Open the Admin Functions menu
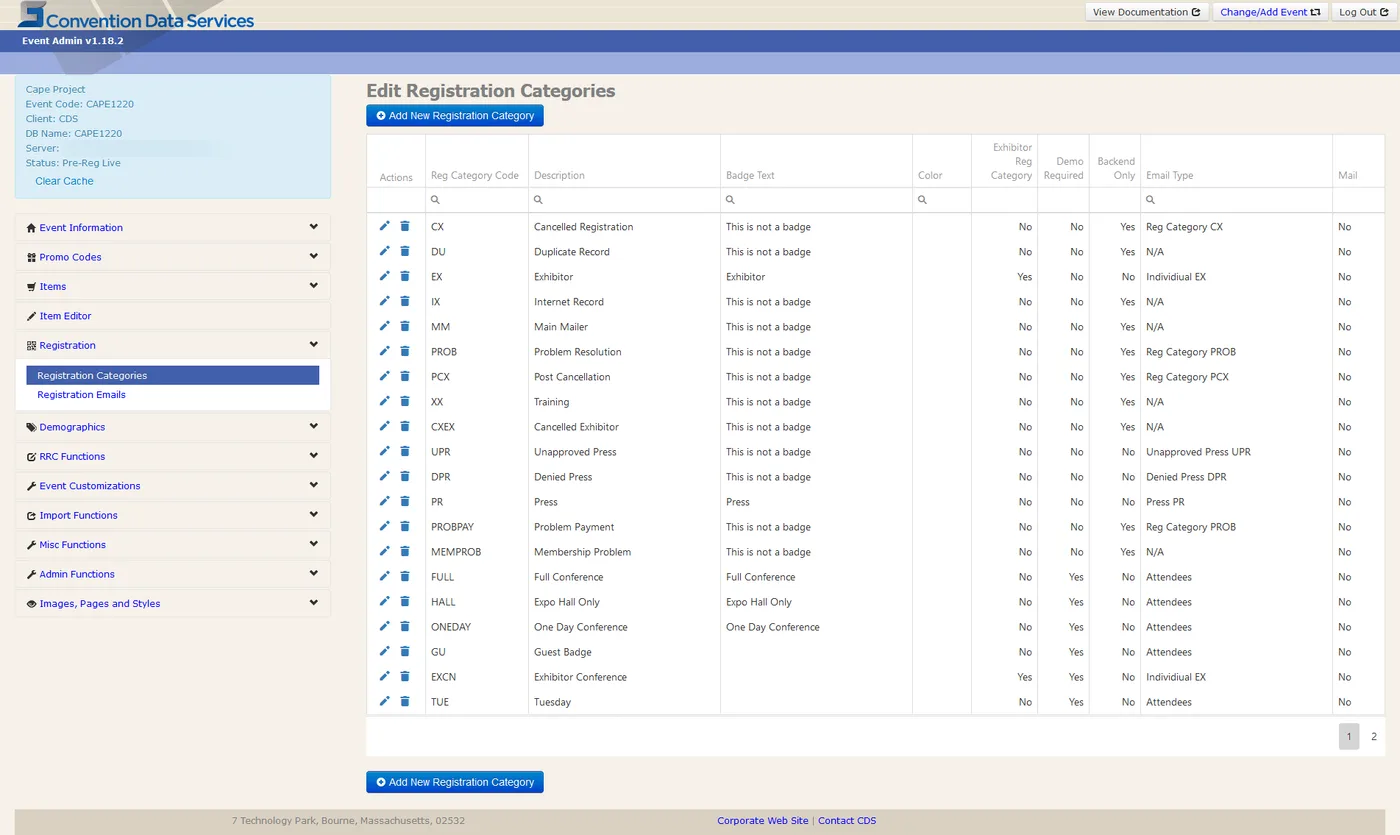The image size is (1400, 835). 77,574
